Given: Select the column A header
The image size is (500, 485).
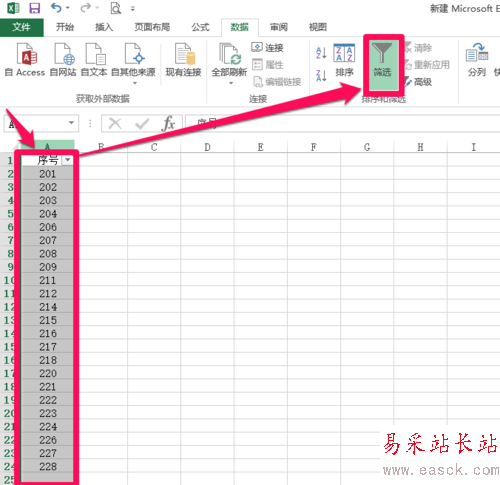Looking at the screenshot, I should [x=47, y=147].
